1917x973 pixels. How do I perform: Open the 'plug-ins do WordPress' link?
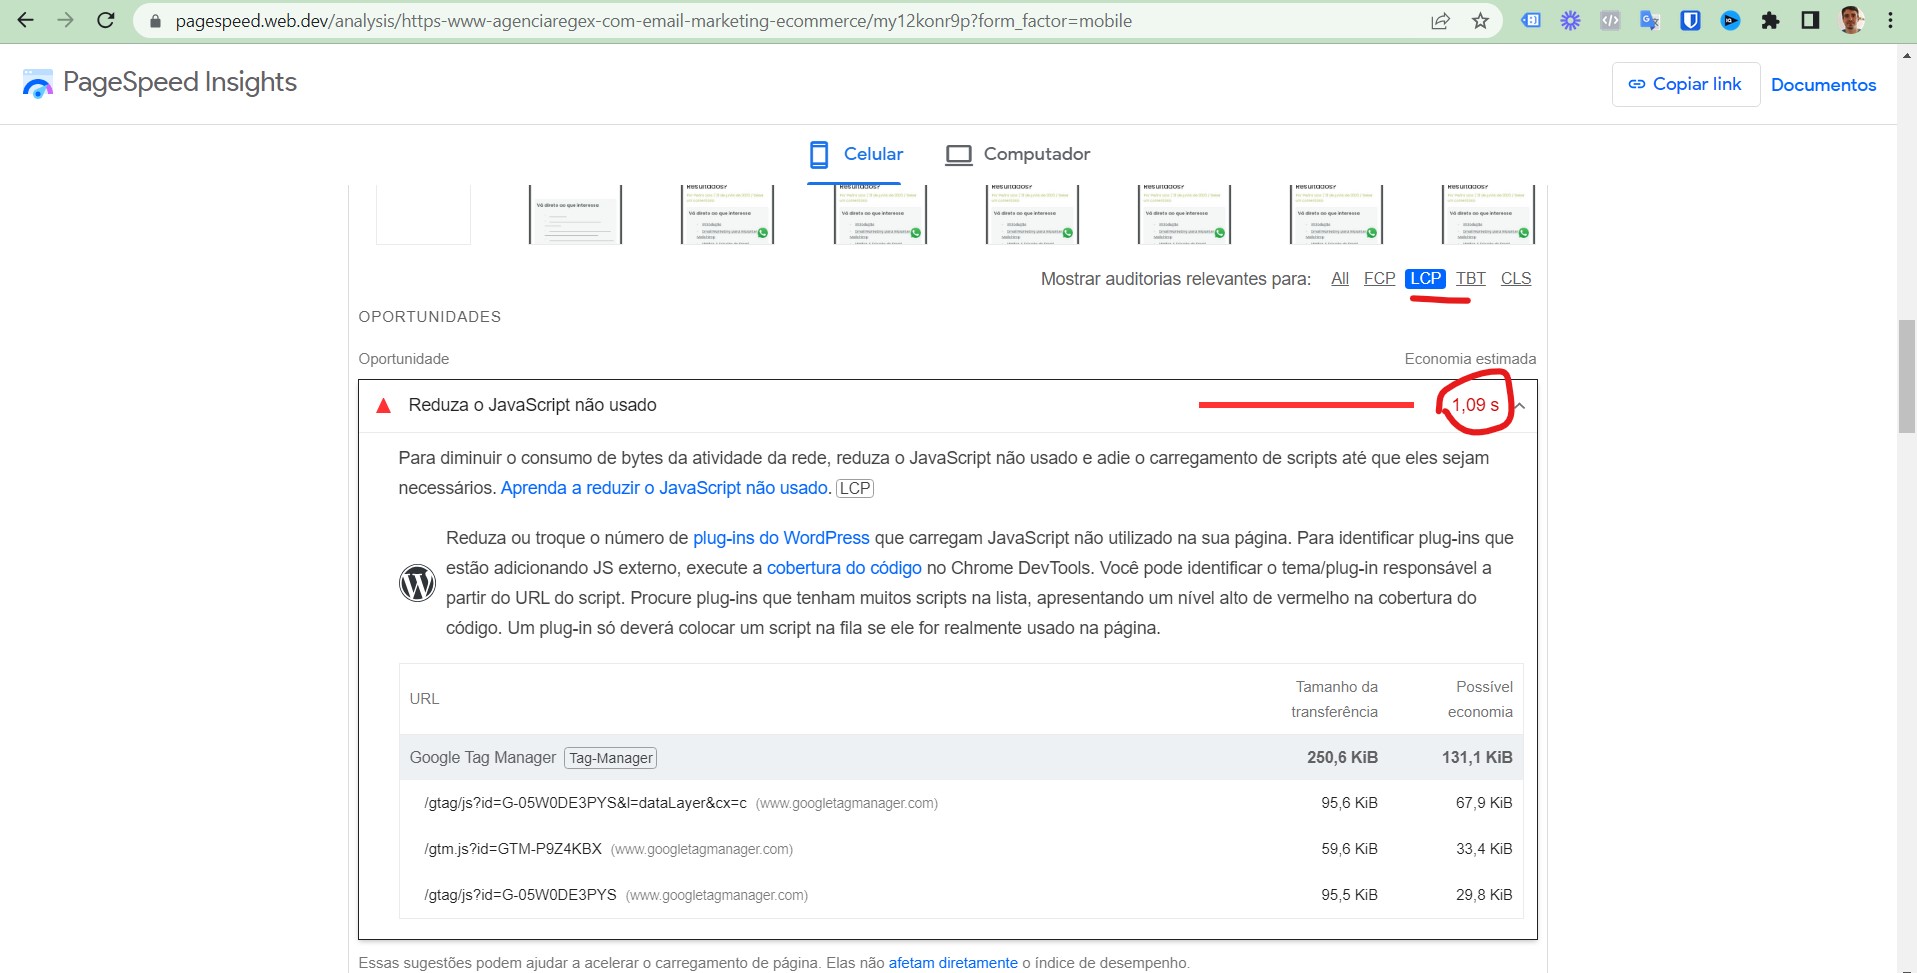point(781,538)
